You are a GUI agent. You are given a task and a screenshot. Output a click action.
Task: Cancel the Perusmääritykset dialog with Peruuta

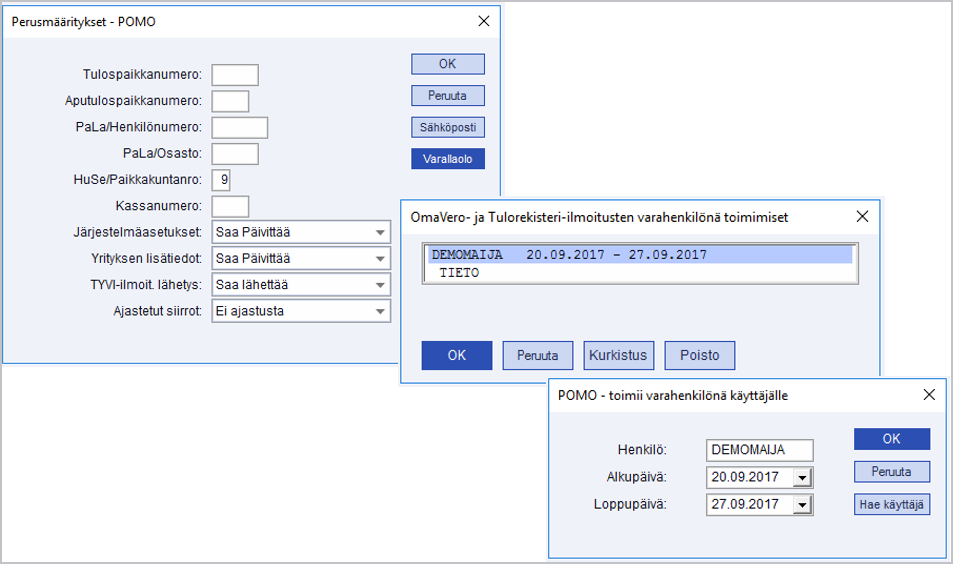(447, 96)
